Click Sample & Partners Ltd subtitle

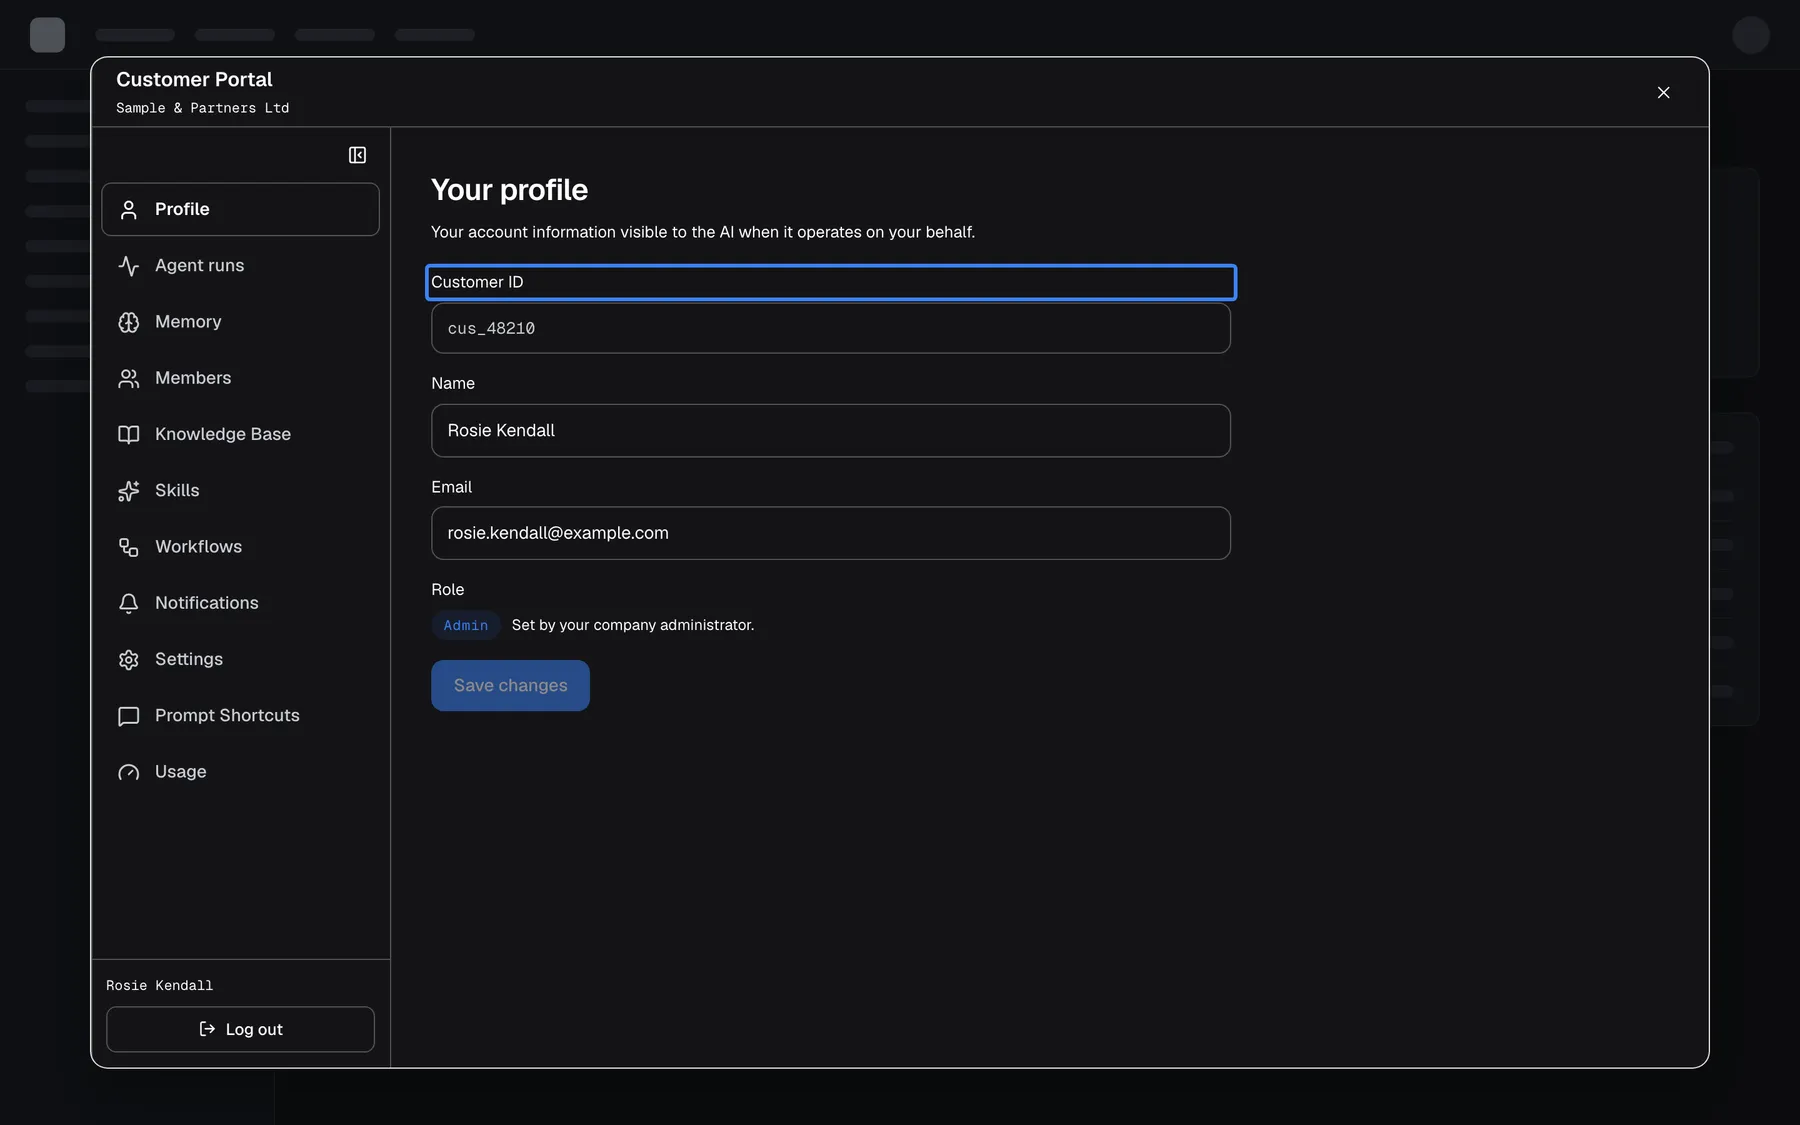coord(202,108)
